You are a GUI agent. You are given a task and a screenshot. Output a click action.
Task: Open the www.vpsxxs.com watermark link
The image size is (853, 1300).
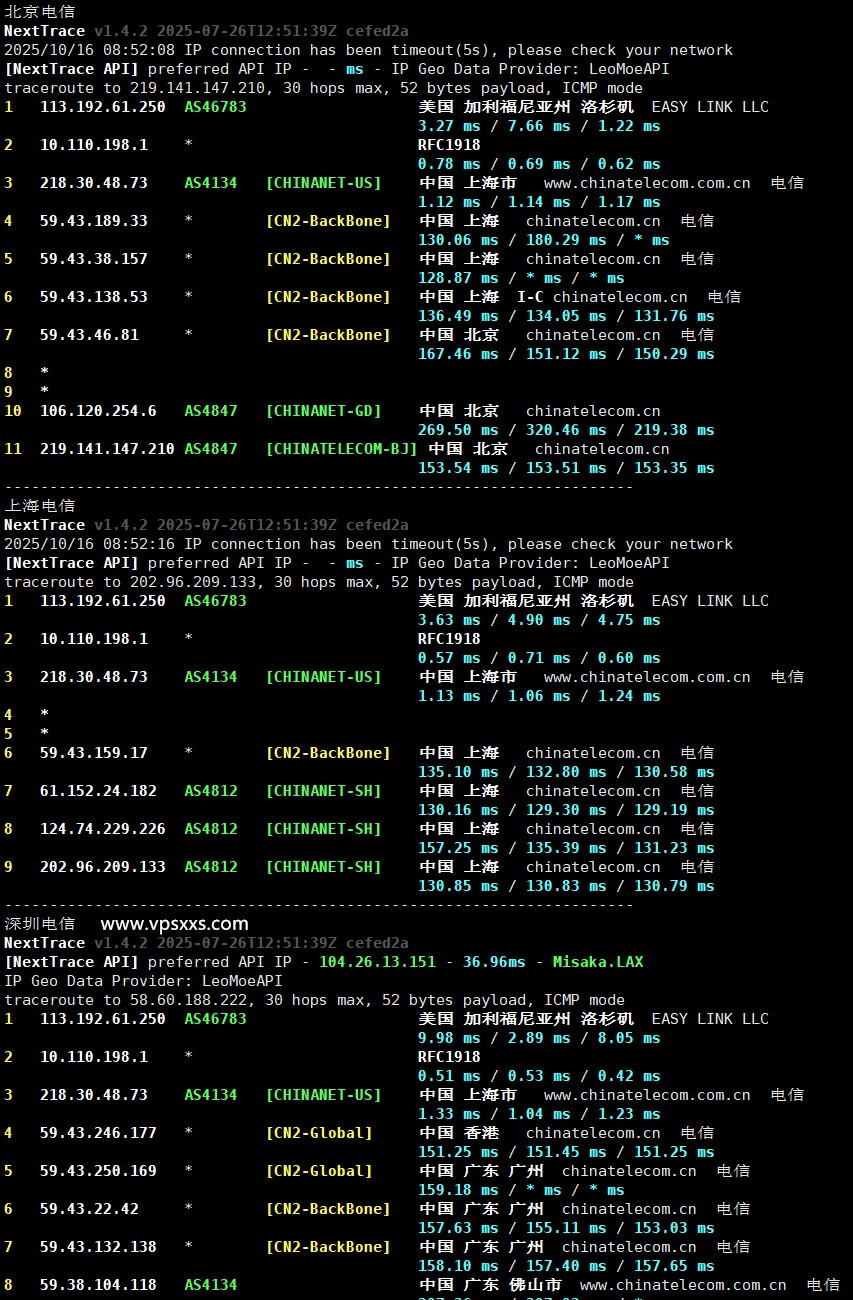(174, 924)
